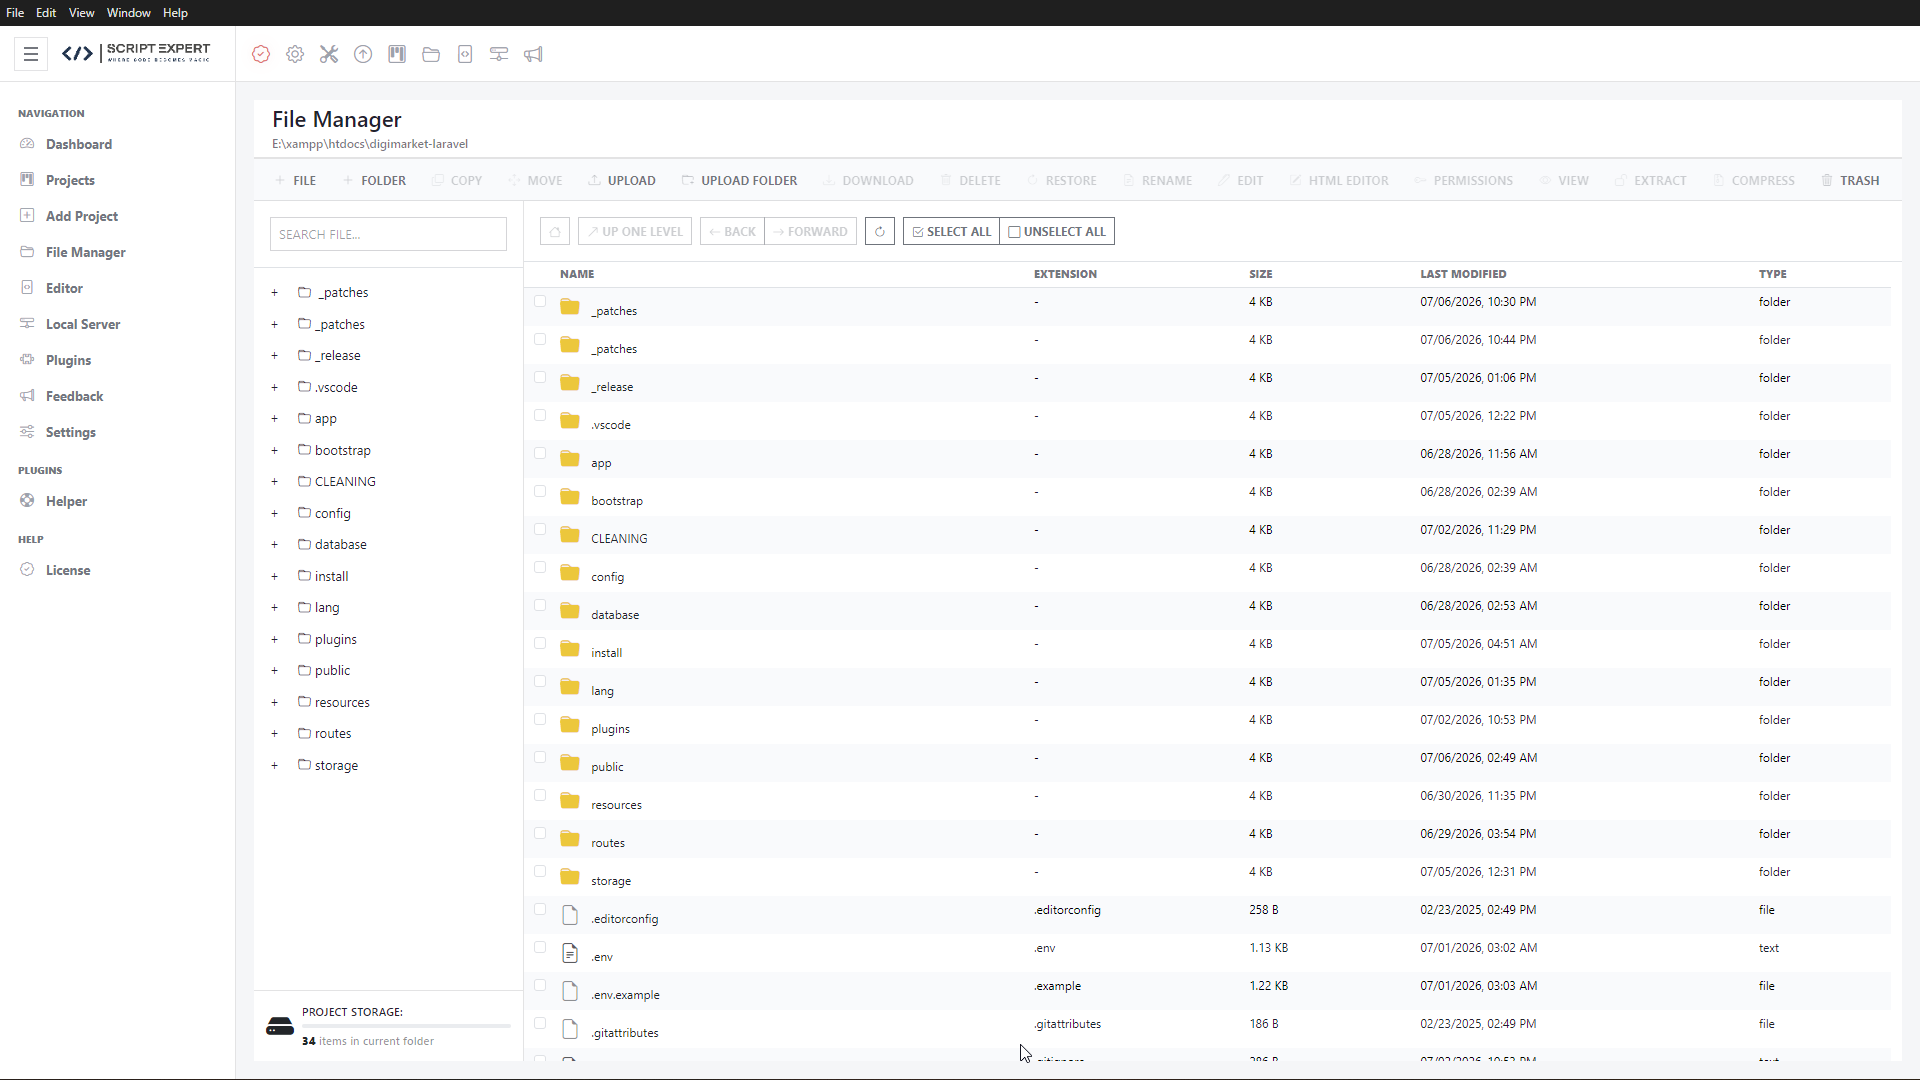Screen dimensions: 1920x1080
Task: Open the kanban board projects icon in toolbar
Action: click(x=397, y=54)
